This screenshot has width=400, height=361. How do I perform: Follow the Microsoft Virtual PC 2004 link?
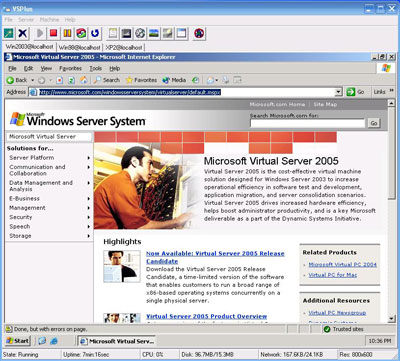[x=342, y=265]
